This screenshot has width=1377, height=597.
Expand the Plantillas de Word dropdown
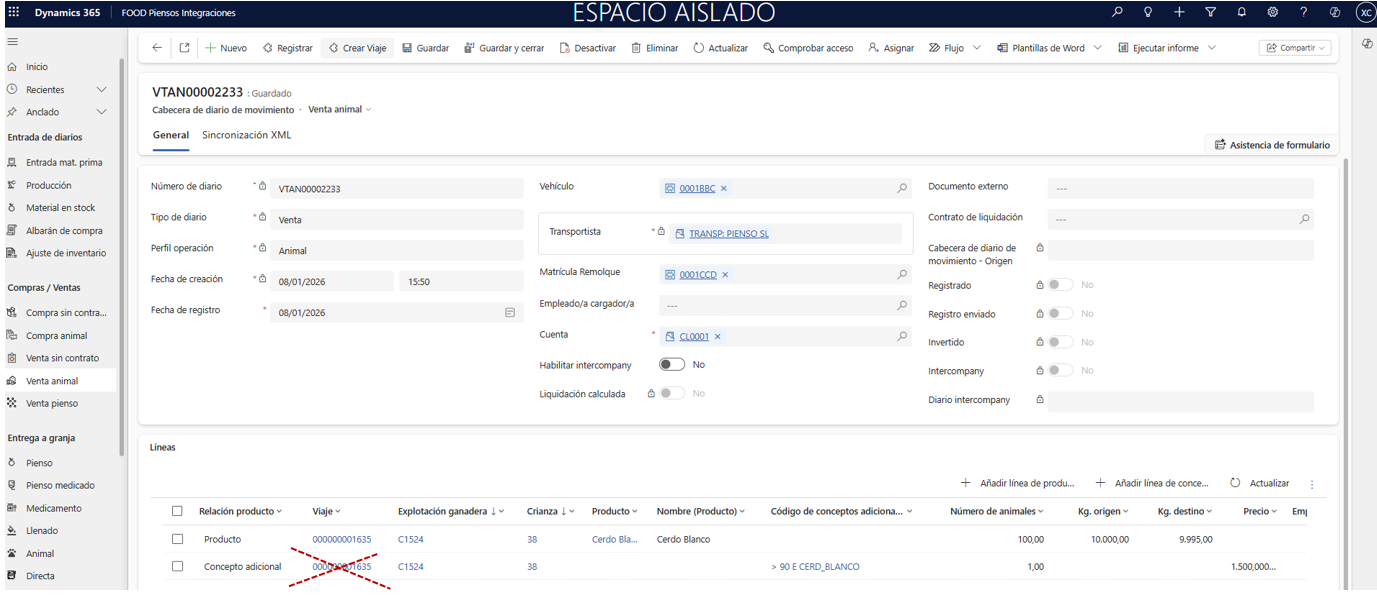[x=1097, y=48]
